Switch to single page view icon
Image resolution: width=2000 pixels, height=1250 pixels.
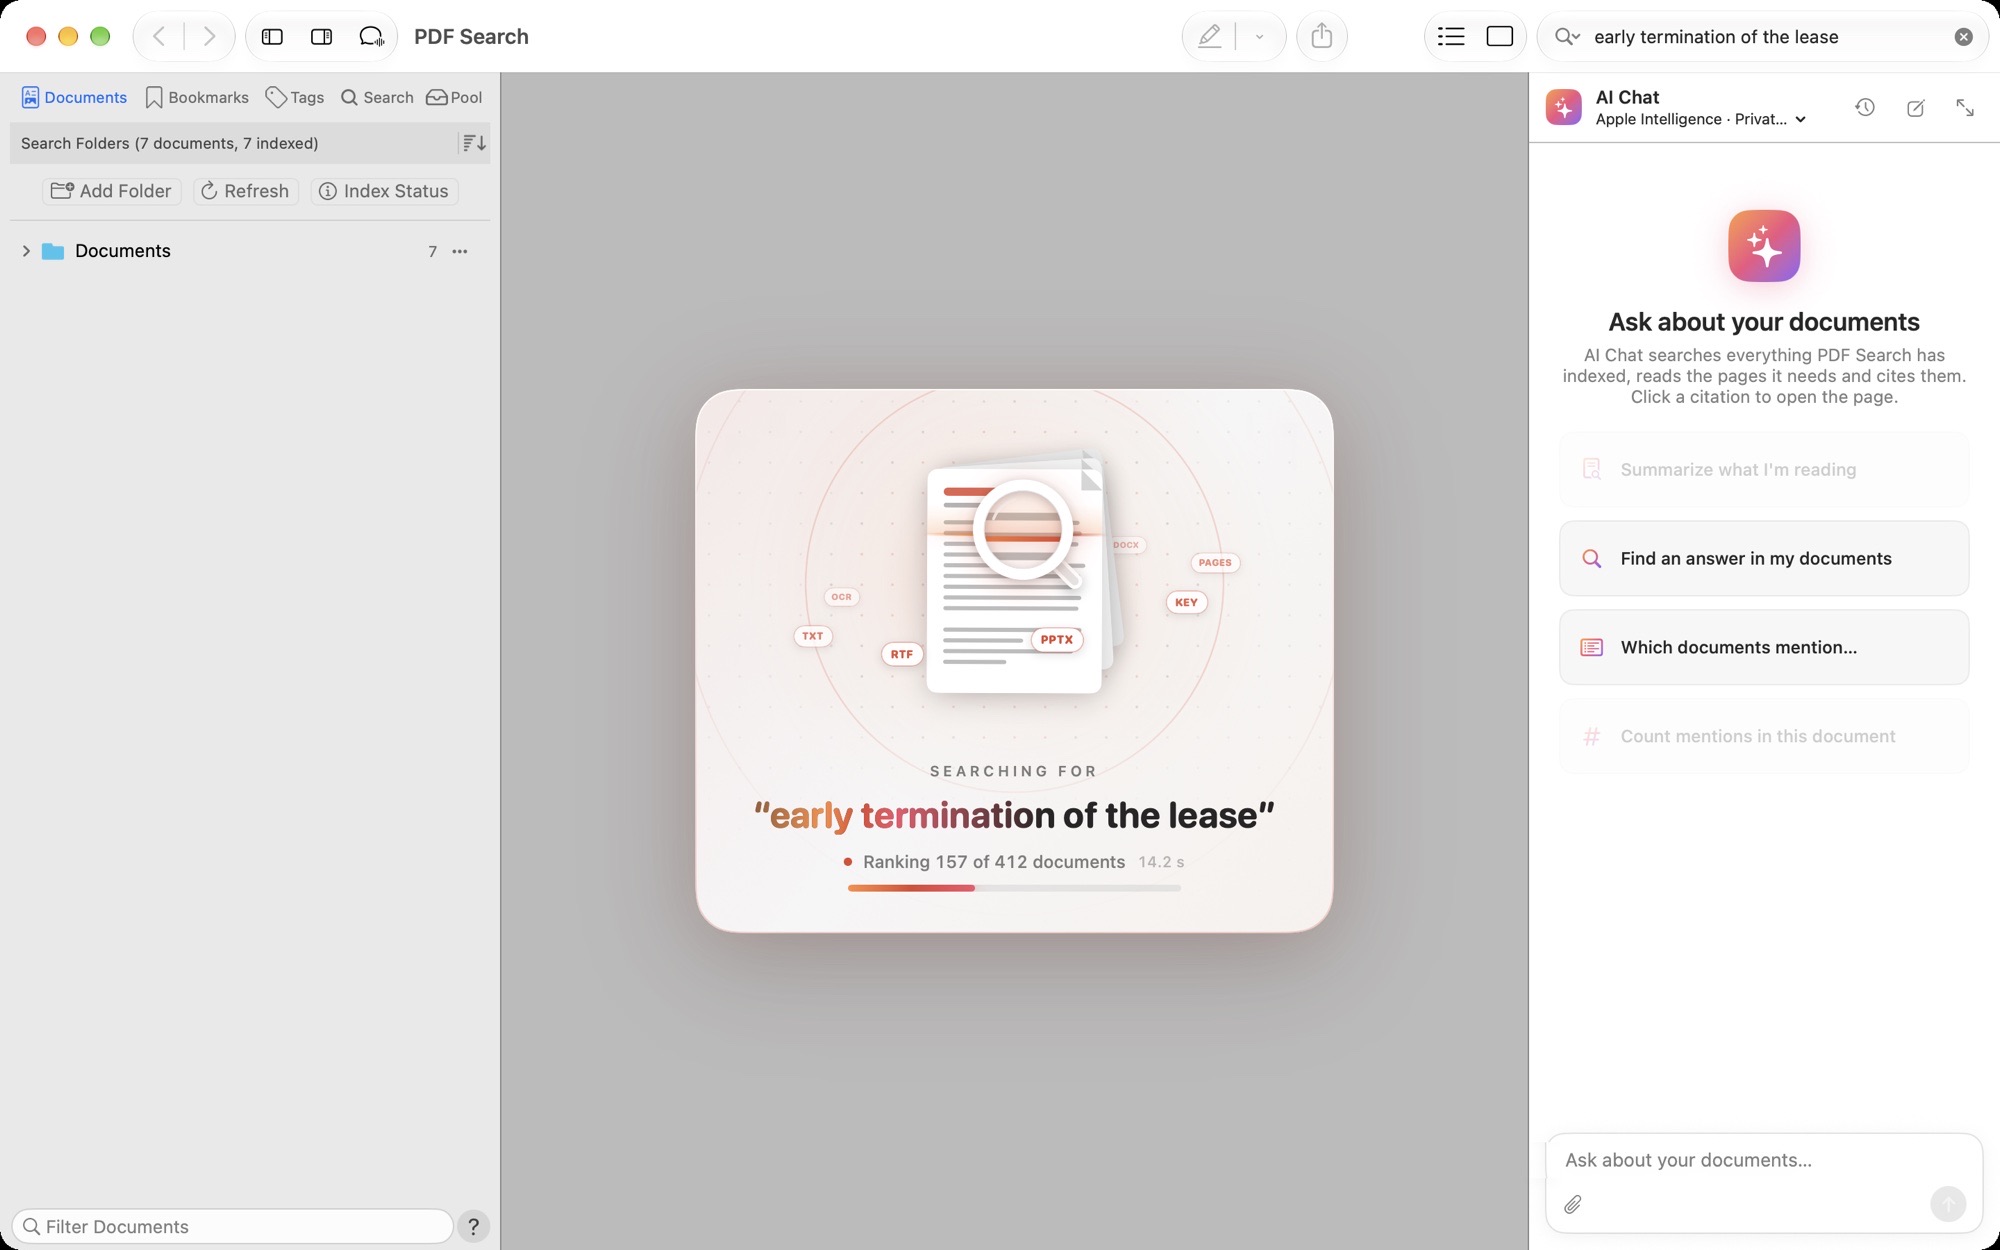click(1500, 37)
